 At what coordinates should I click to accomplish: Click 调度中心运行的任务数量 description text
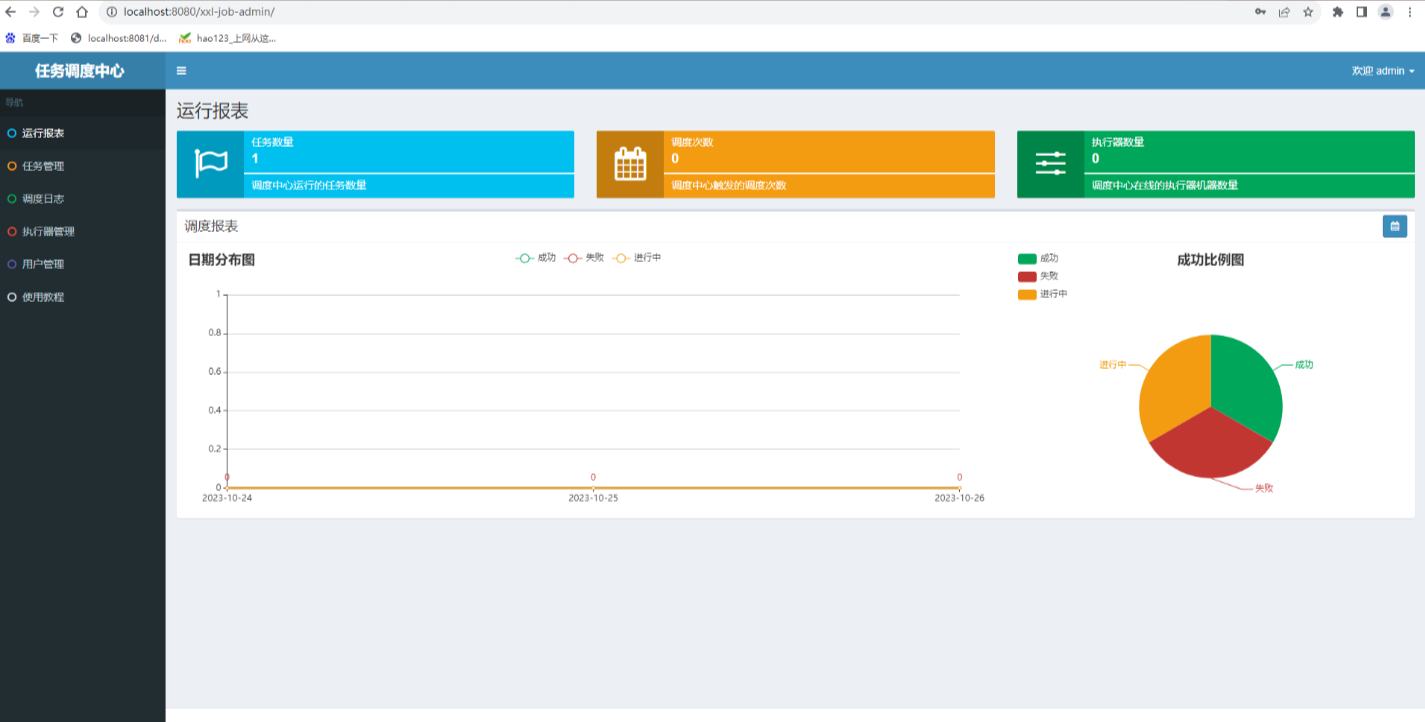pyautogui.click(x=309, y=185)
